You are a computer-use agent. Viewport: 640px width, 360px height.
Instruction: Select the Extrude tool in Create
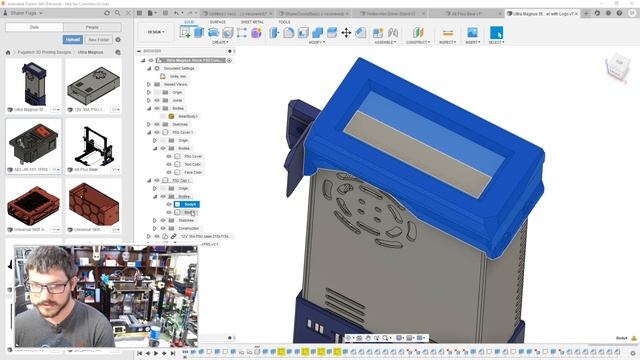[x=199, y=33]
